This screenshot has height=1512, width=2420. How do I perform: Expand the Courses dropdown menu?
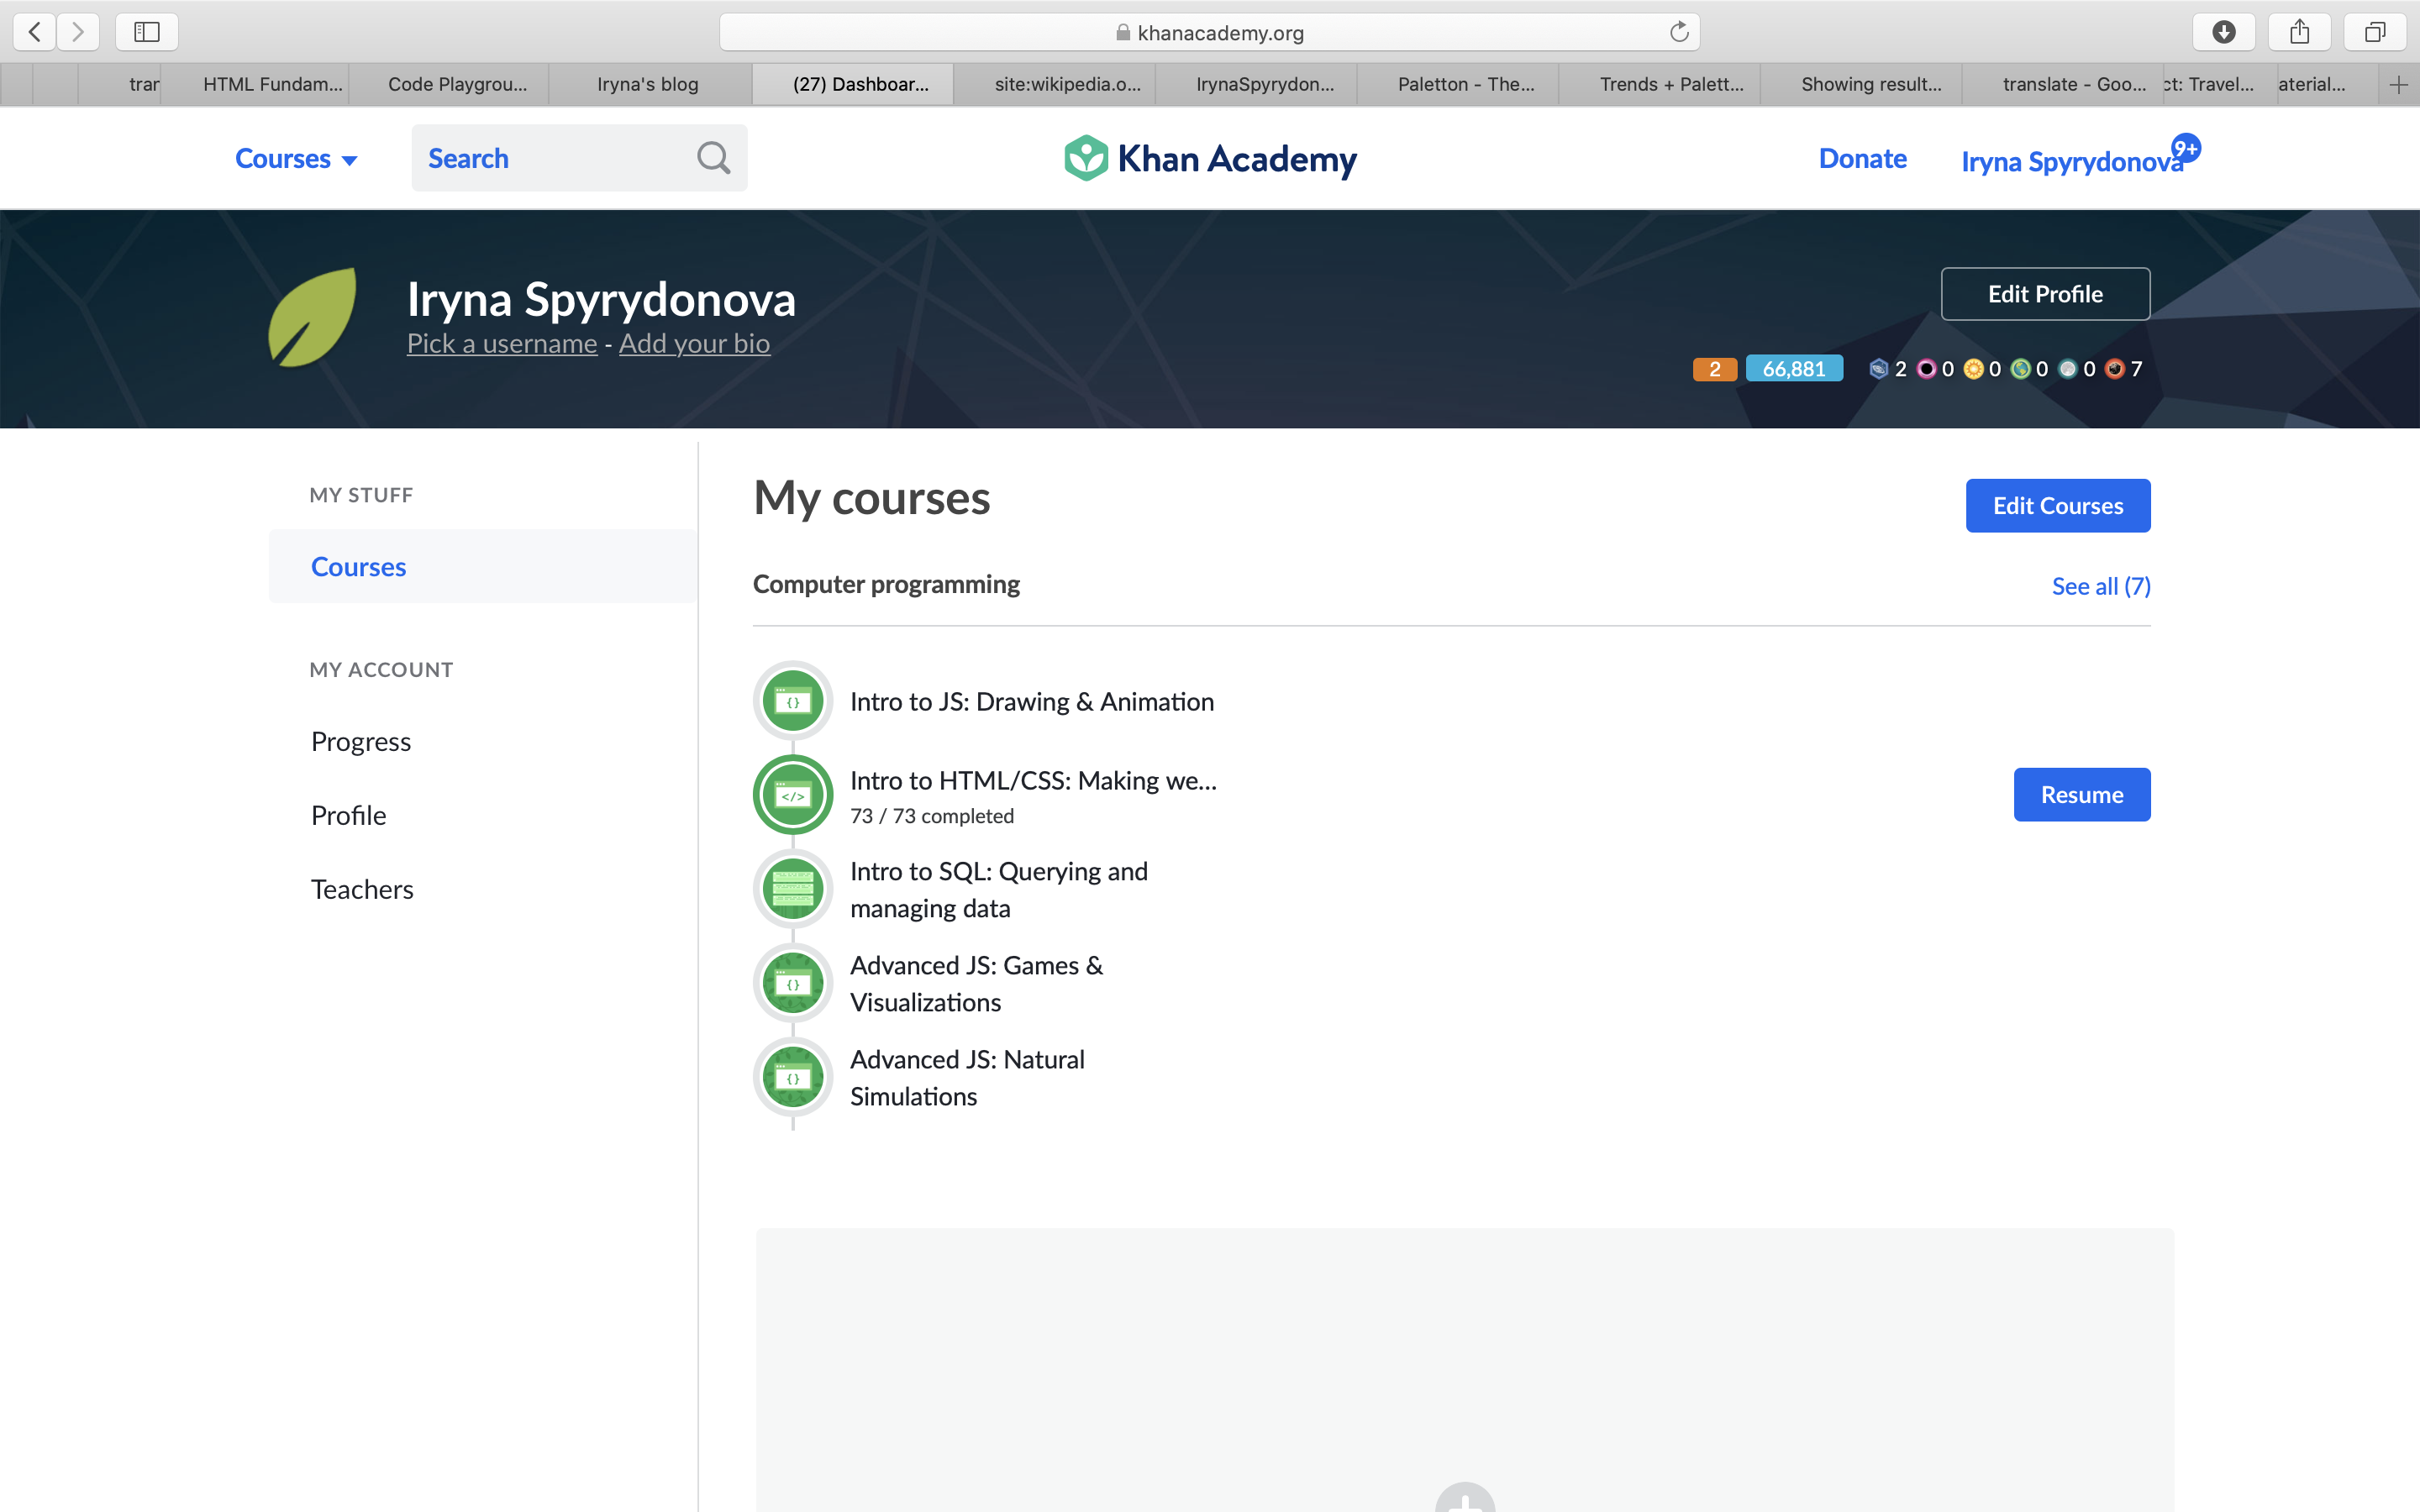click(x=296, y=158)
